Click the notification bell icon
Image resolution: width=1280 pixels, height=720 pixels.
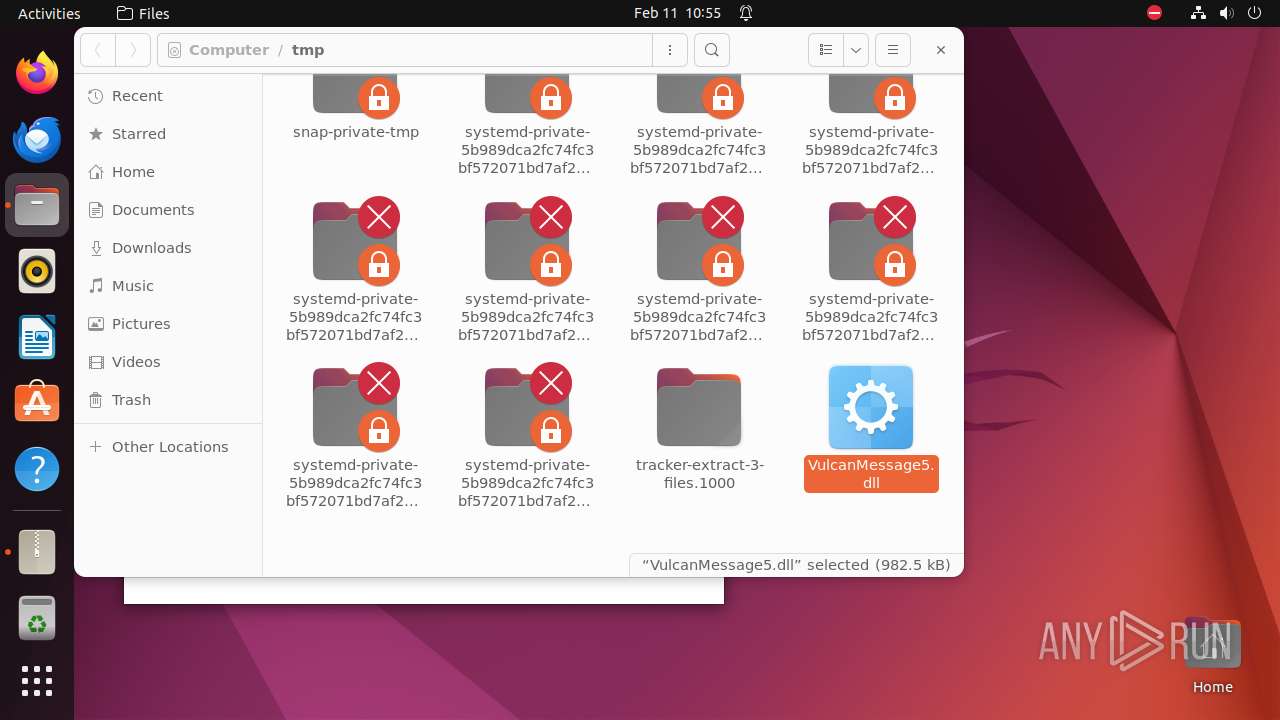click(x=746, y=14)
